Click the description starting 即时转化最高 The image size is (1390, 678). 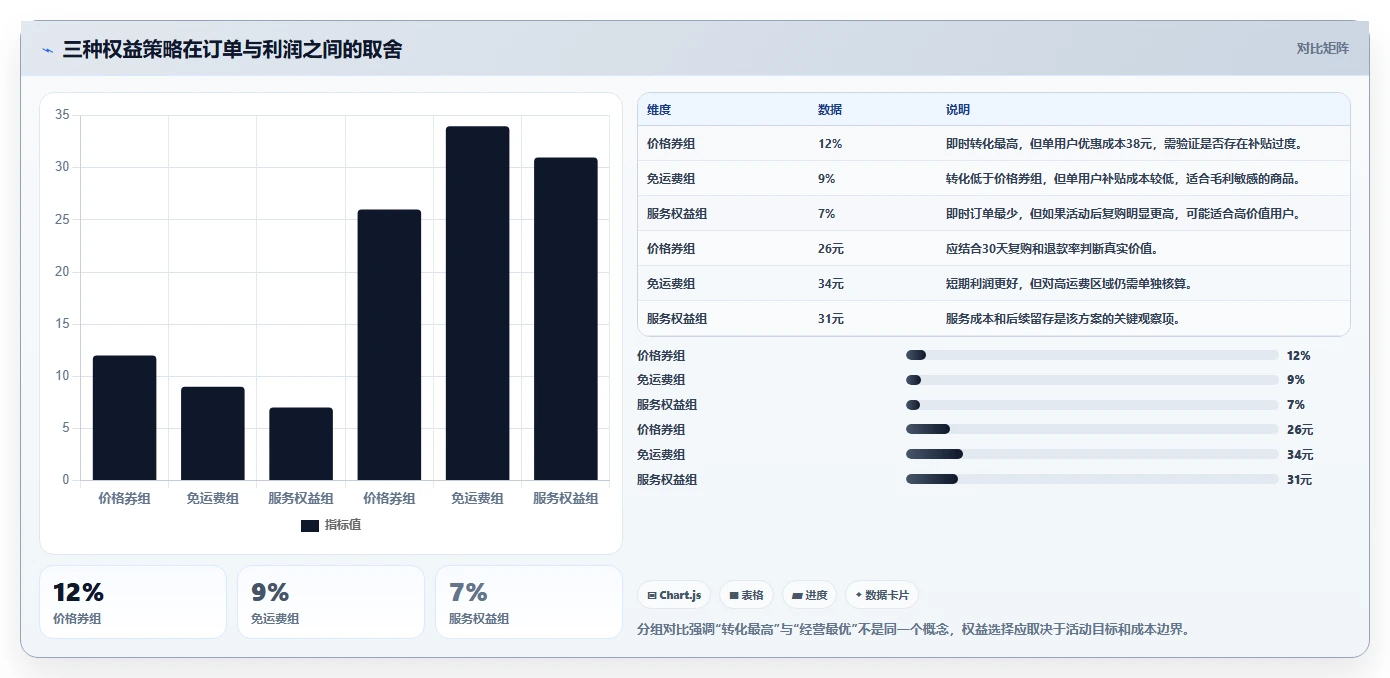pyautogui.click(x=1123, y=144)
